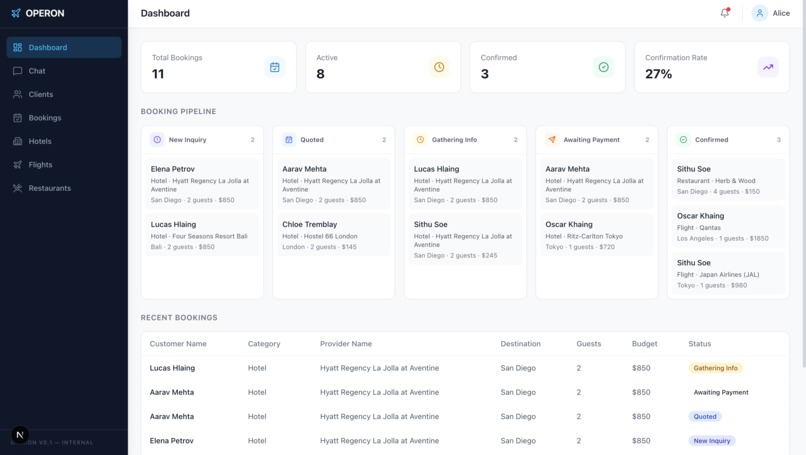The width and height of the screenshot is (806, 455).
Task: Open Chloe Tremblay's Hostel 66 London card
Action: (334, 235)
